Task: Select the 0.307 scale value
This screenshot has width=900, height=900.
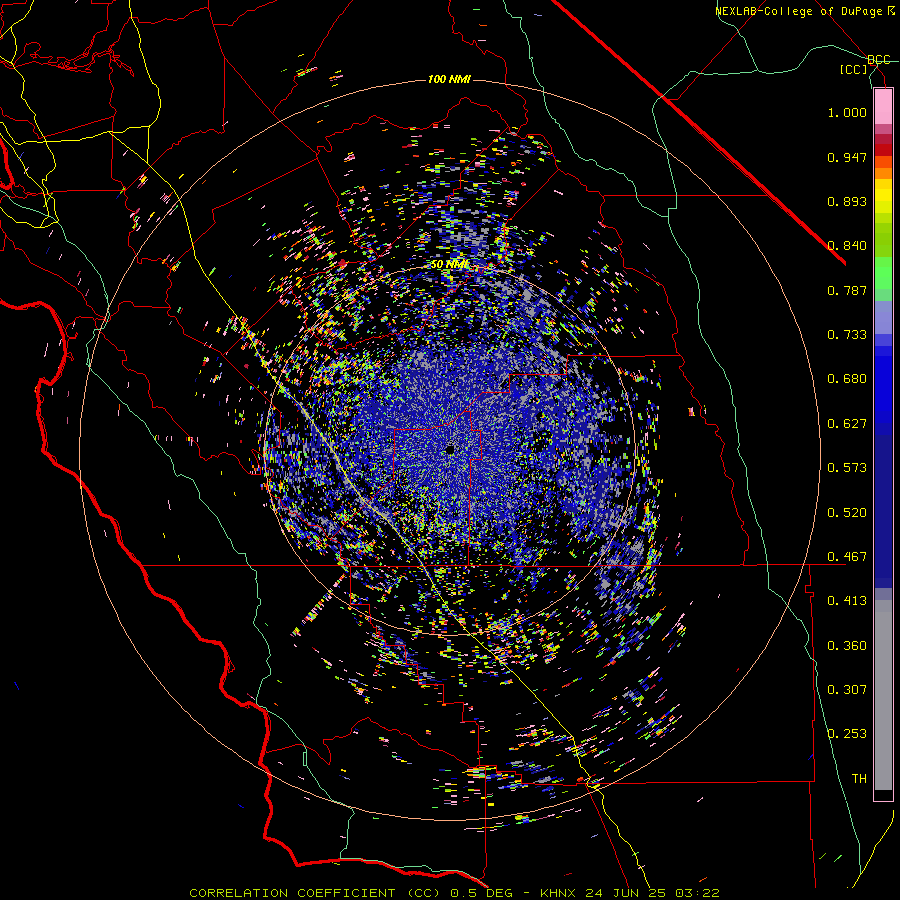Action: coord(847,690)
